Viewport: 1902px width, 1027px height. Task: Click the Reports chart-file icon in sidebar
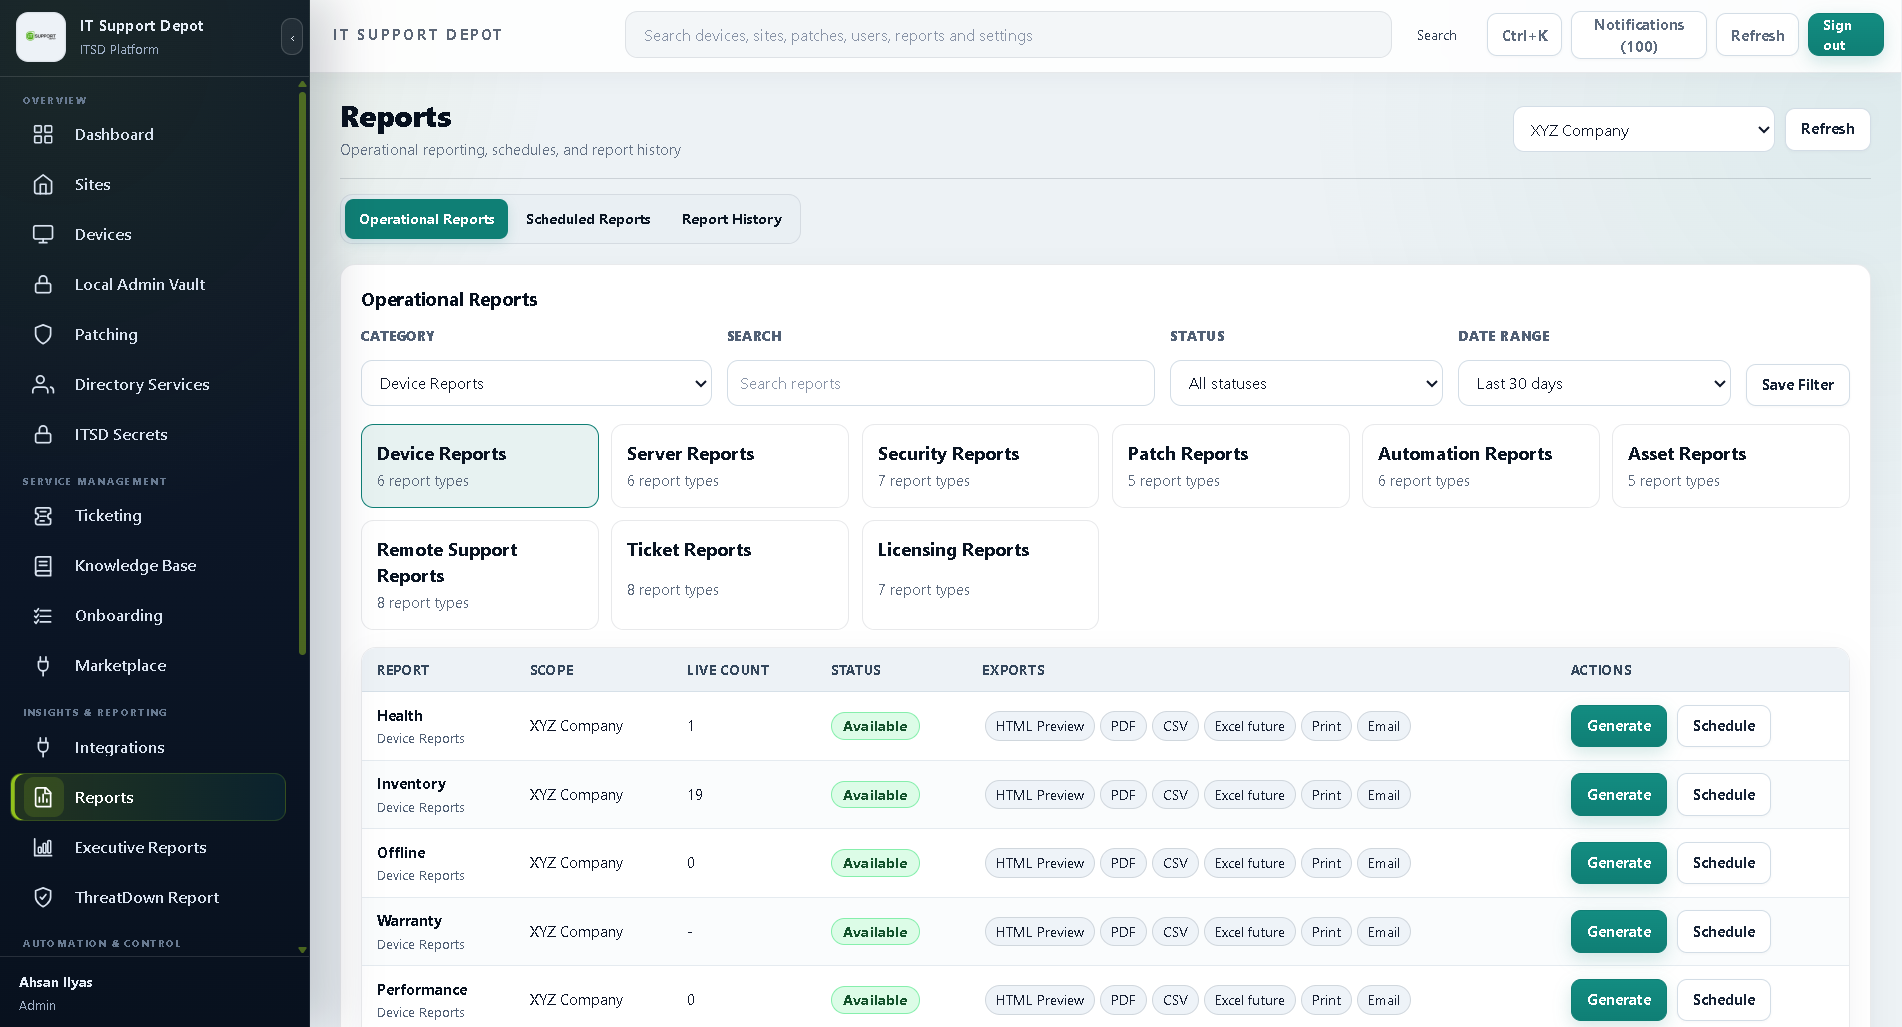point(43,797)
